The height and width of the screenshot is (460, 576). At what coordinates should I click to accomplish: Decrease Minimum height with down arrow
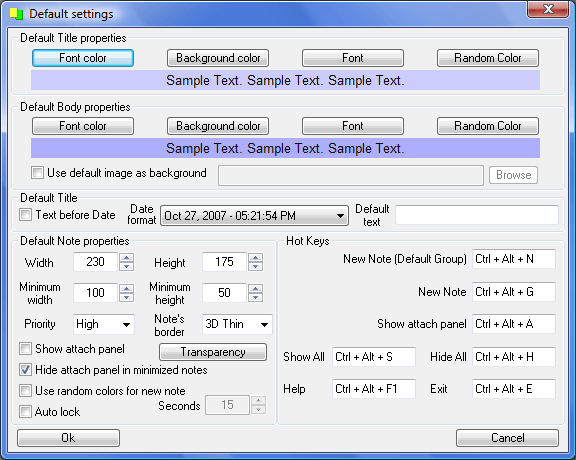255,297
